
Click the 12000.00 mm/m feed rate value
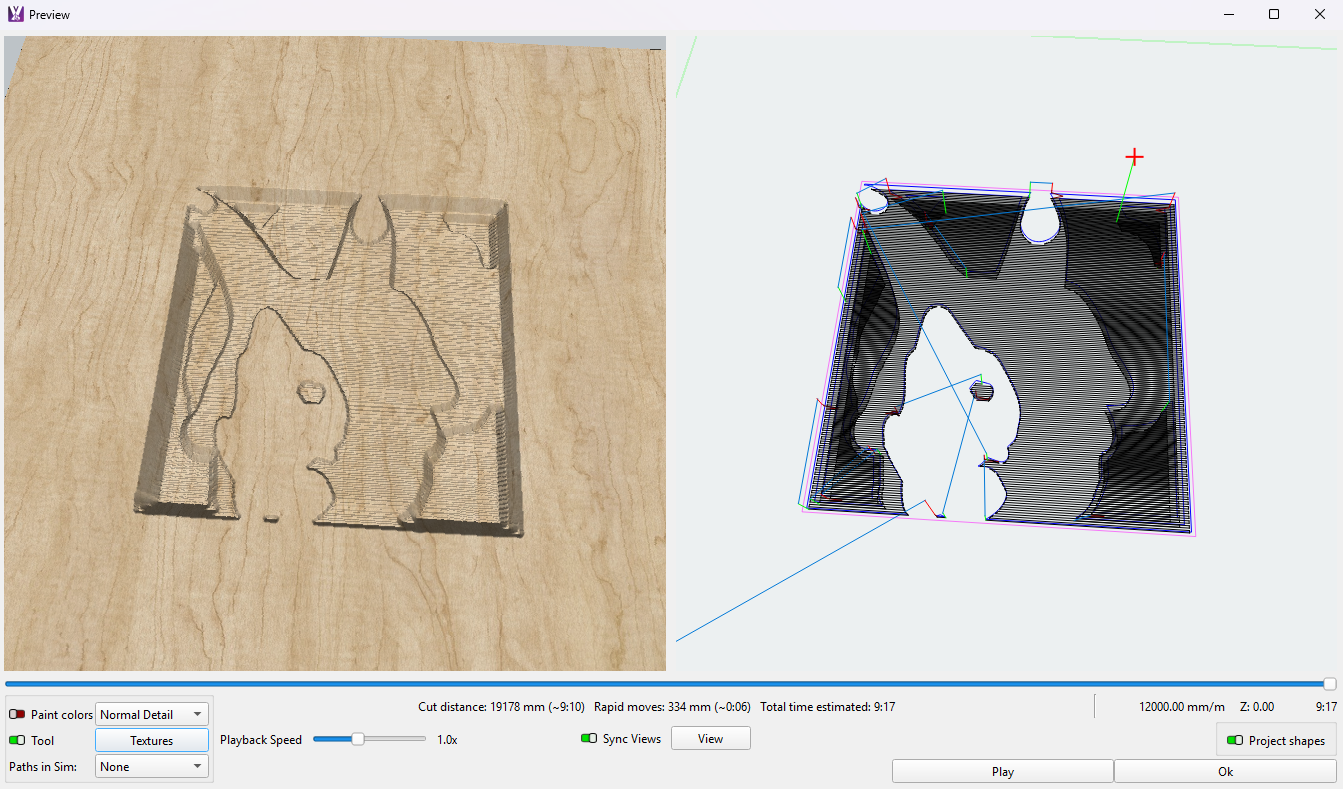pos(1182,707)
